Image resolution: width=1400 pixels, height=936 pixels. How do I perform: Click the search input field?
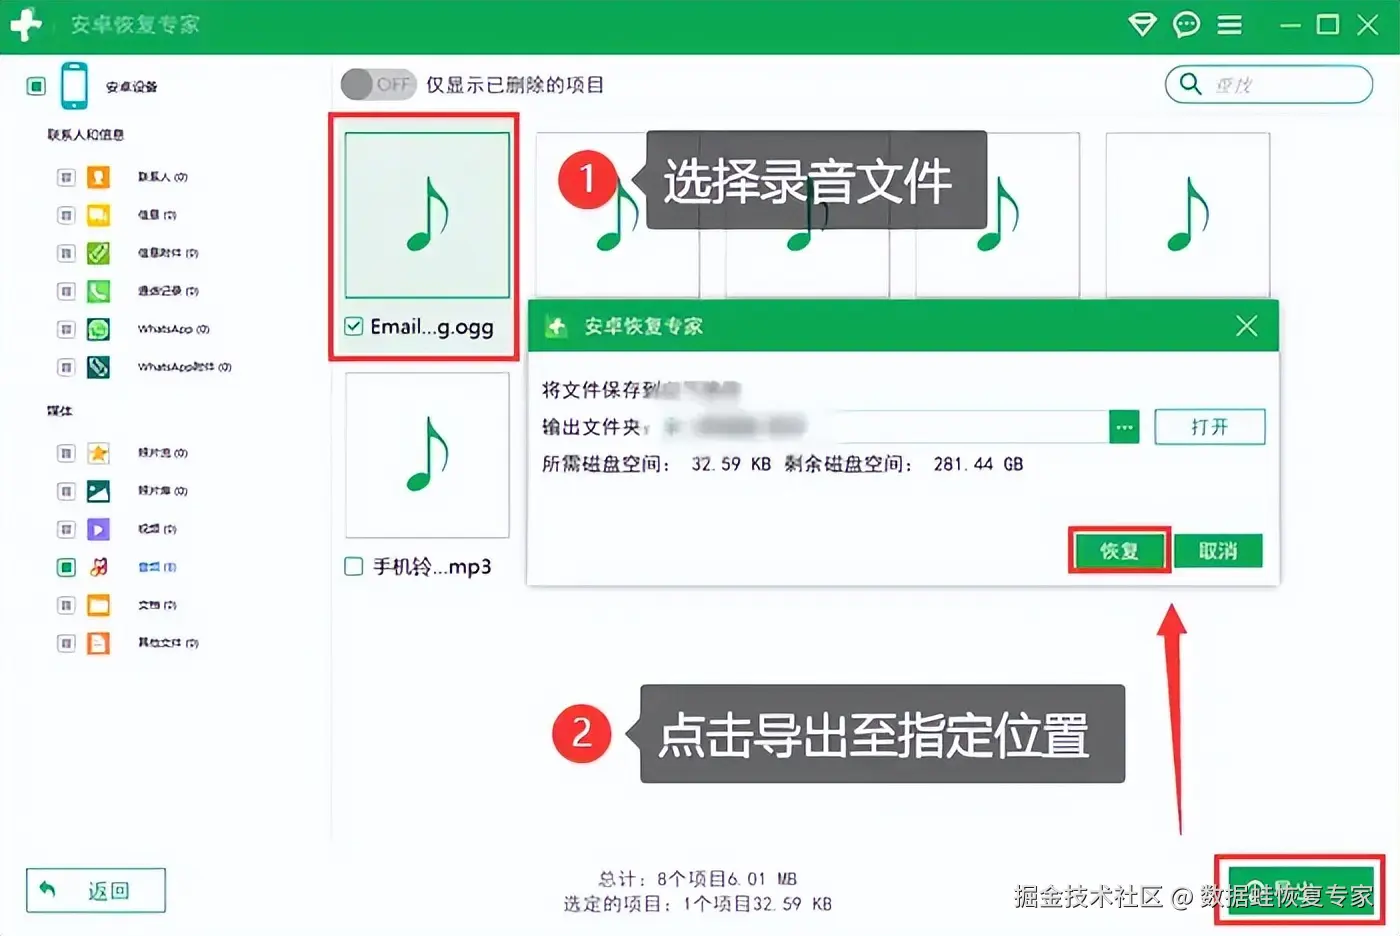point(1269,85)
